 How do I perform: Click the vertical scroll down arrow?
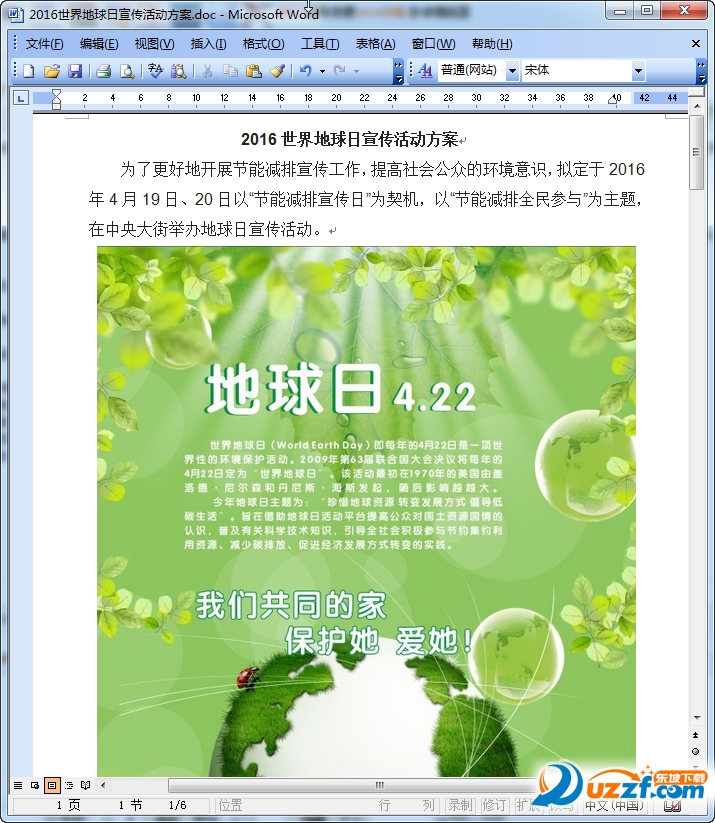click(x=697, y=718)
